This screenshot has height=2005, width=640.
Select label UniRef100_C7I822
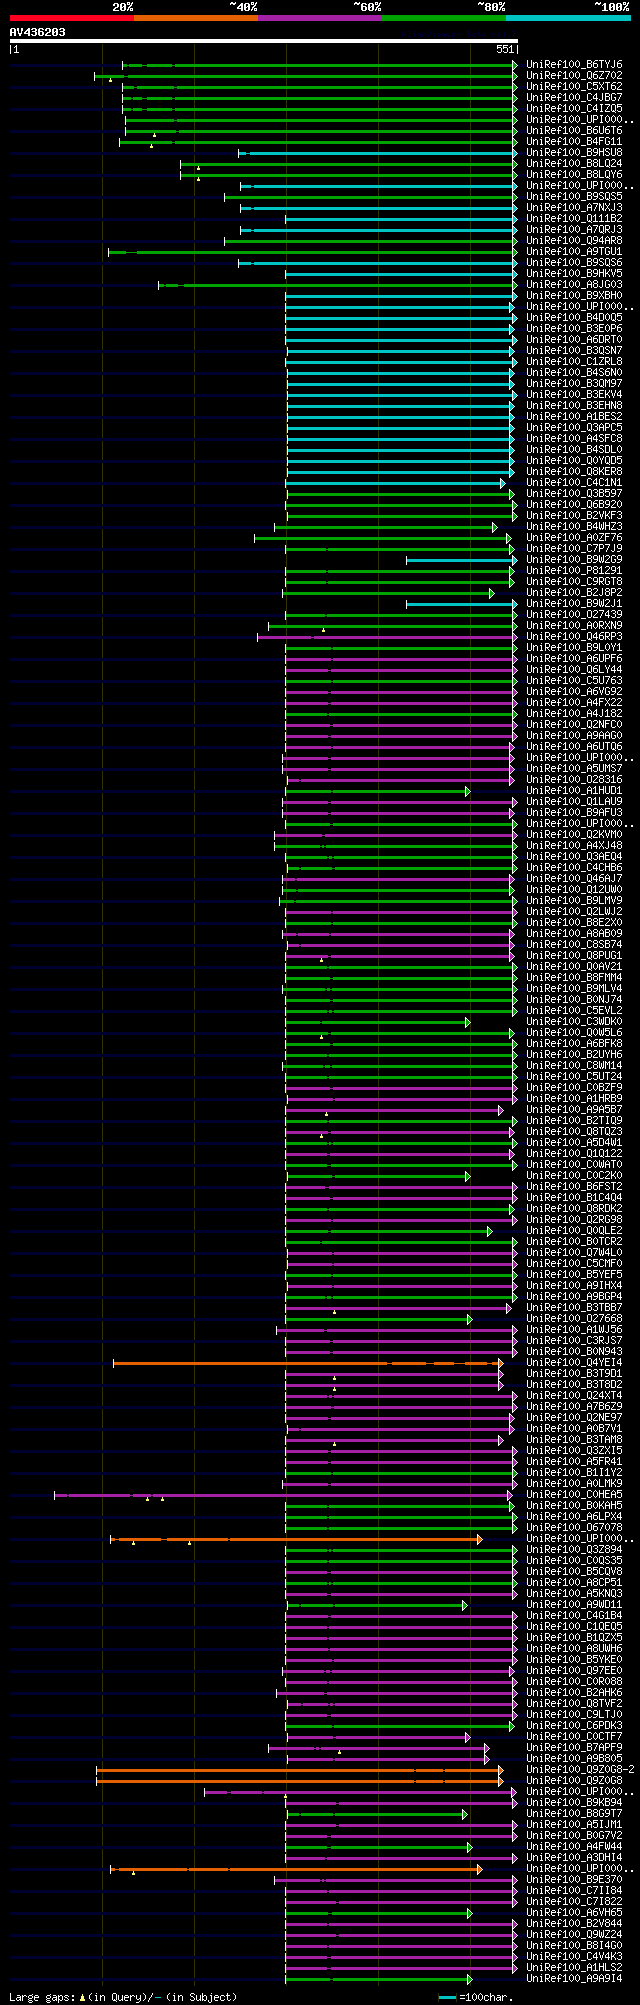[574, 1901]
